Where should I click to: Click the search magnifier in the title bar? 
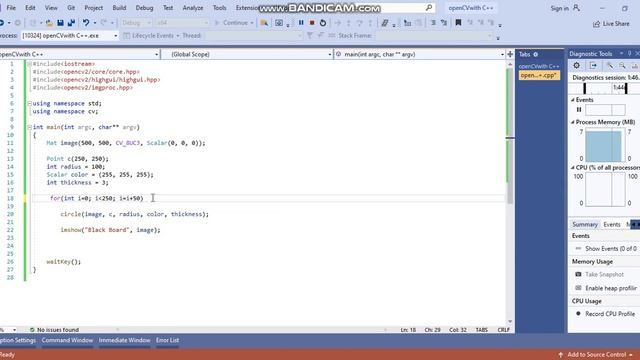pos(429,8)
